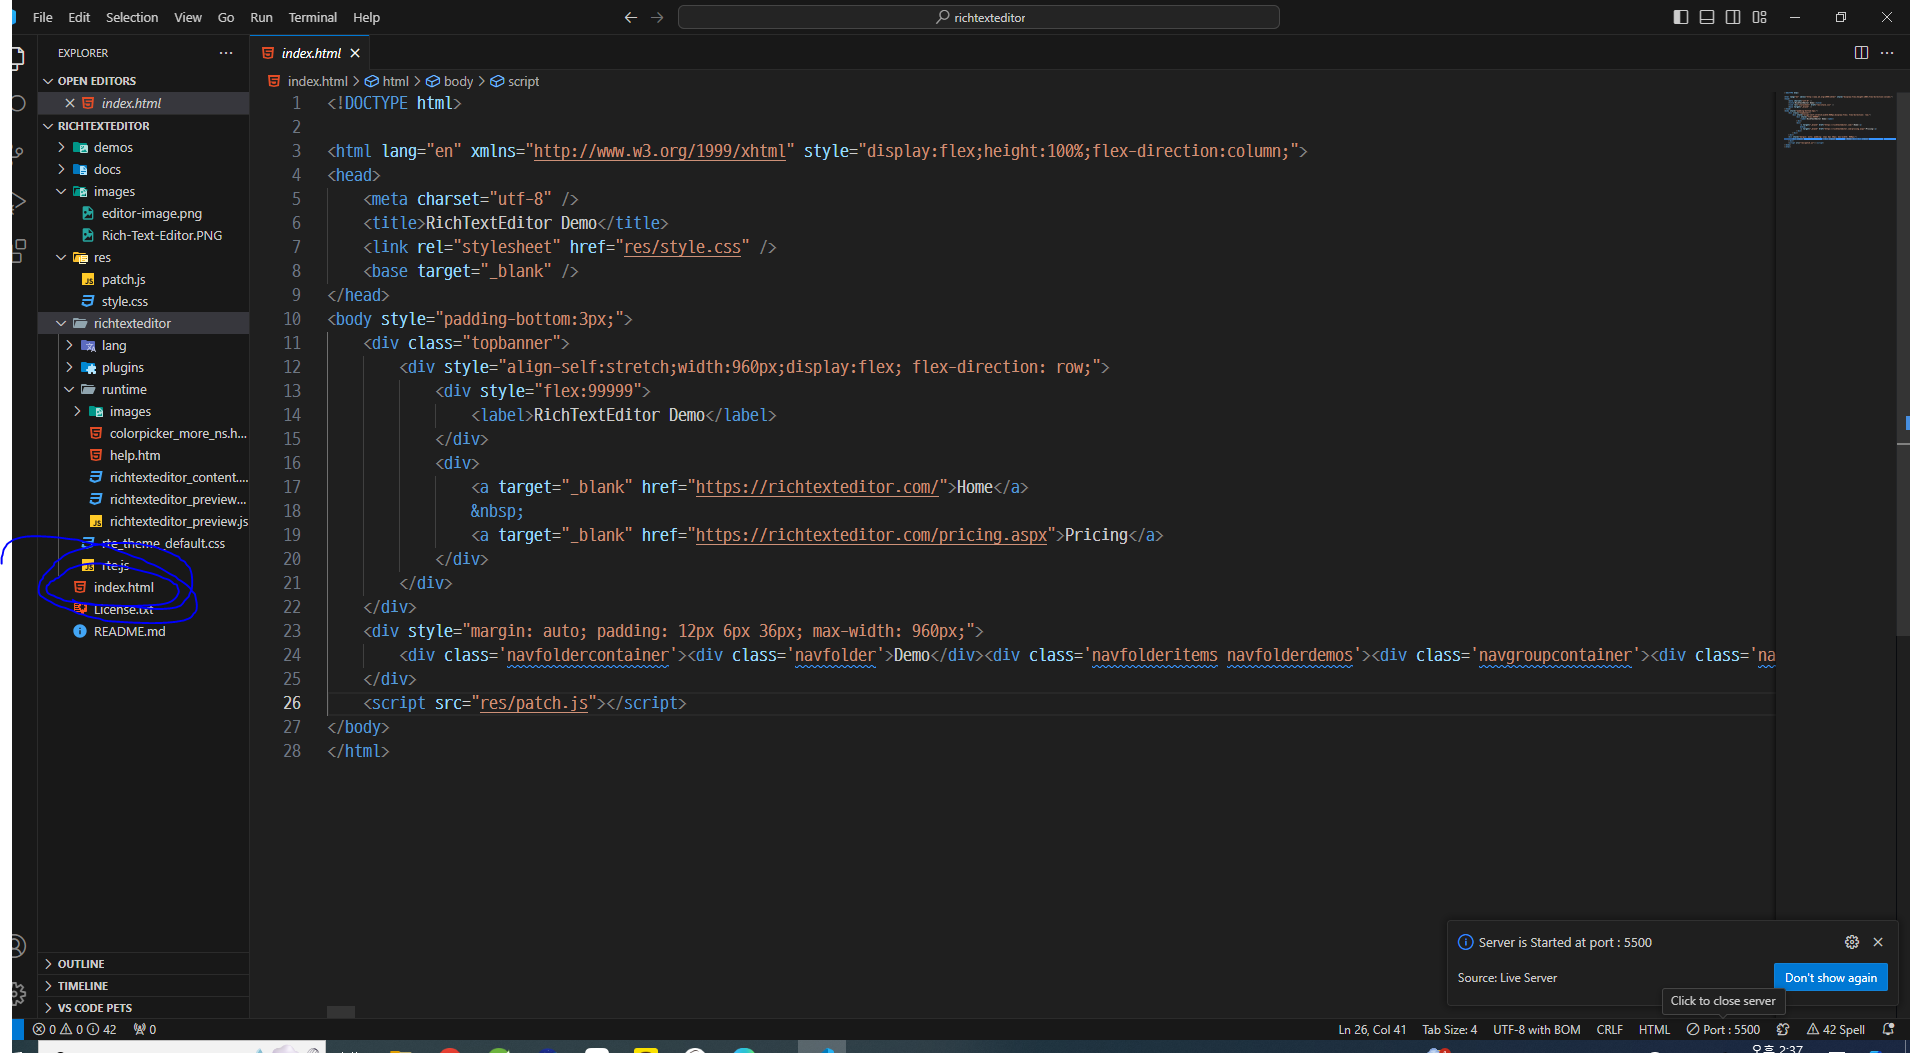Open the Go menu
The height and width of the screenshot is (1053, 1910).
pyautogui.click(x=226, y=17)
